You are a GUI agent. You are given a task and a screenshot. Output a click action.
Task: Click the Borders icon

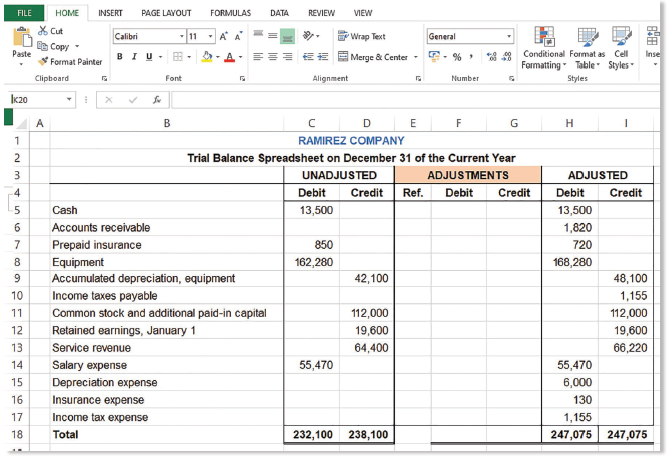[177, 57]
